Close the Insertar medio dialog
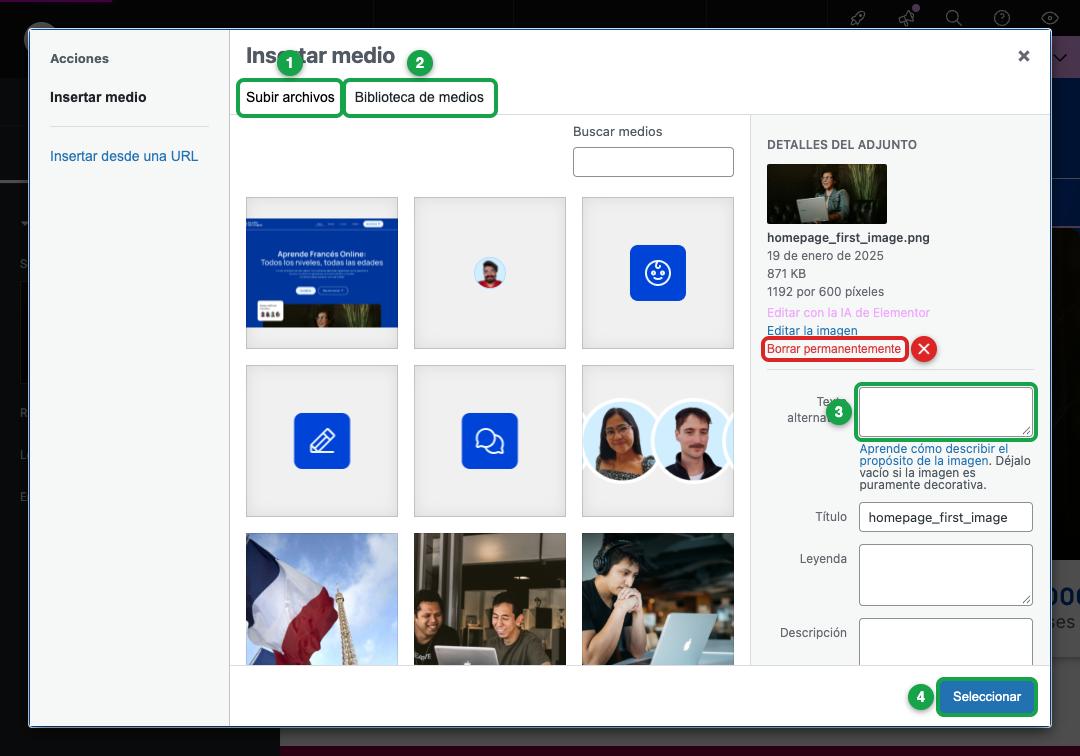 coord(1024,56)
